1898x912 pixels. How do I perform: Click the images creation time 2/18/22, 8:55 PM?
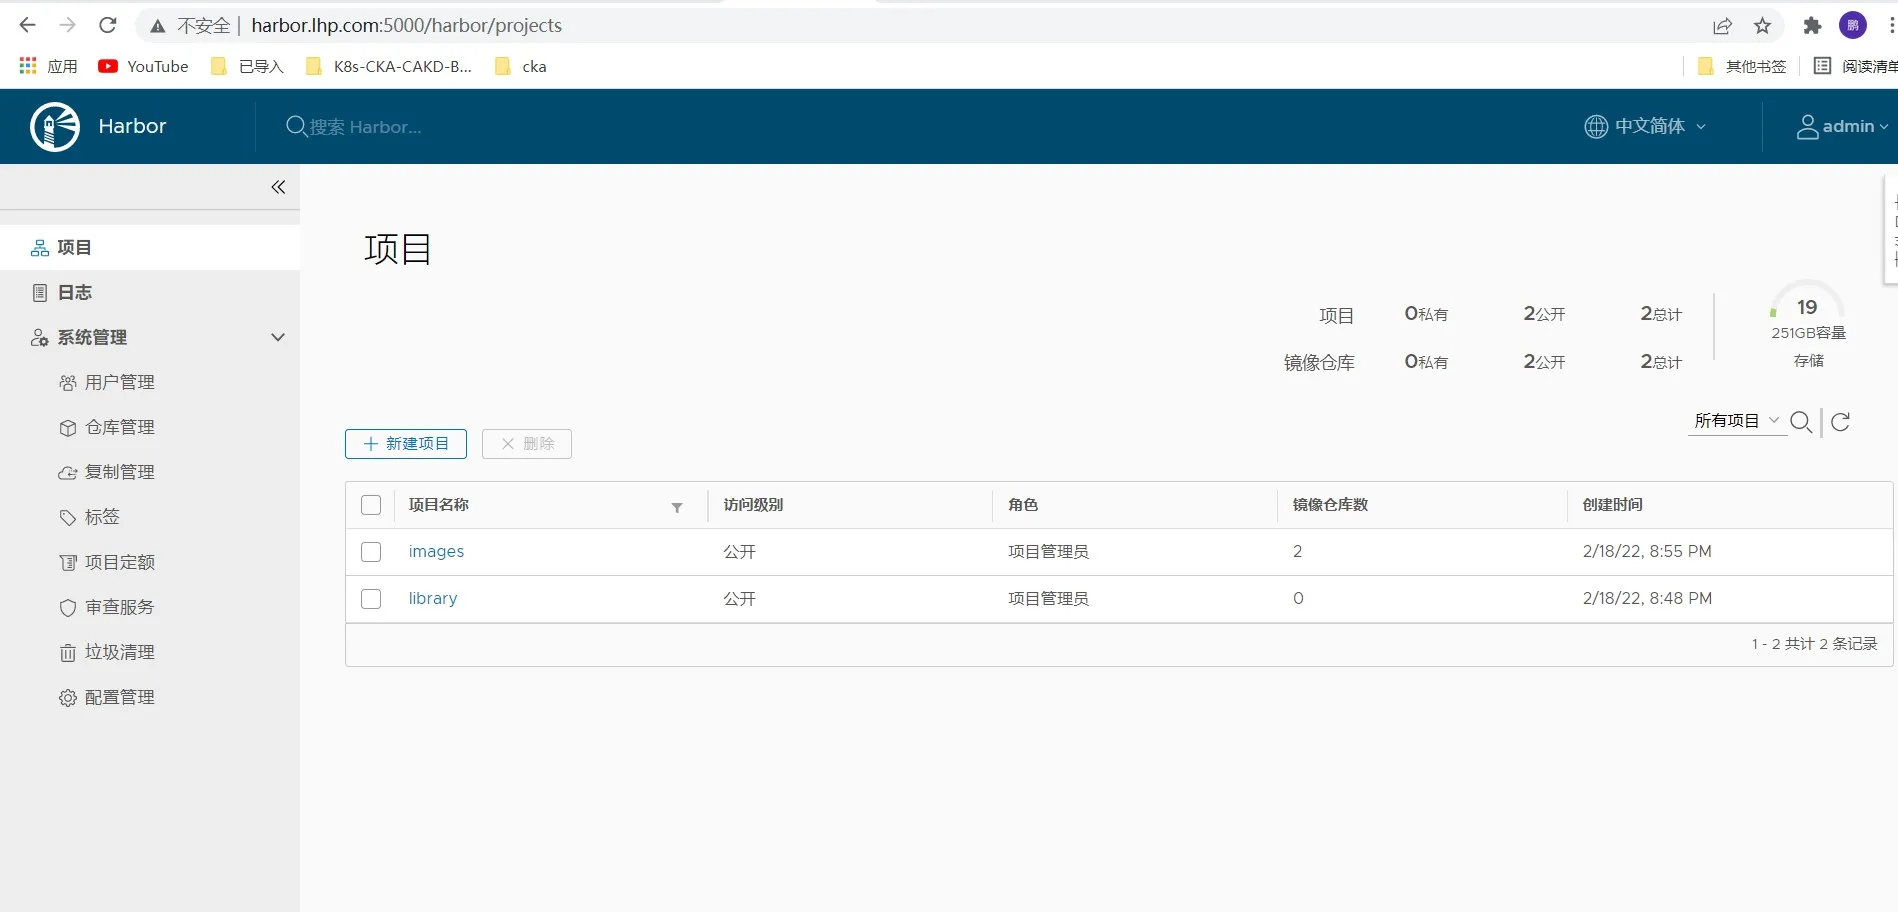click(1647, 552)
